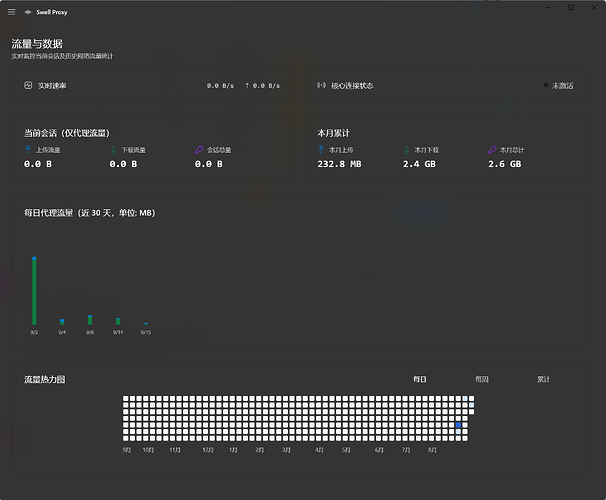Click the core connection status signal icon
Image resolution: width=606 pixels, height=500 pixels.
tap(321, 85)
